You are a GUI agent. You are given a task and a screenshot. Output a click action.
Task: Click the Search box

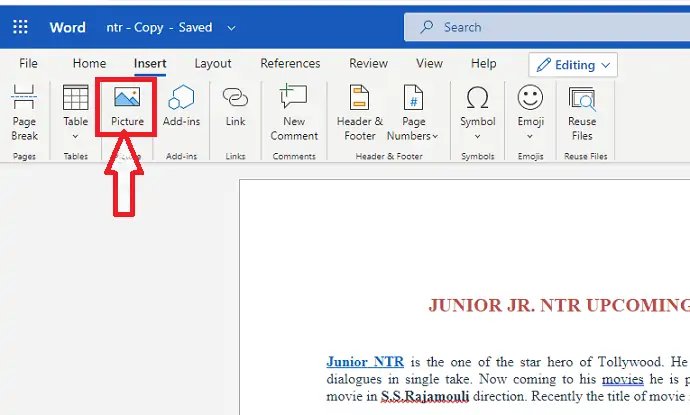click(x=547, y=27)
